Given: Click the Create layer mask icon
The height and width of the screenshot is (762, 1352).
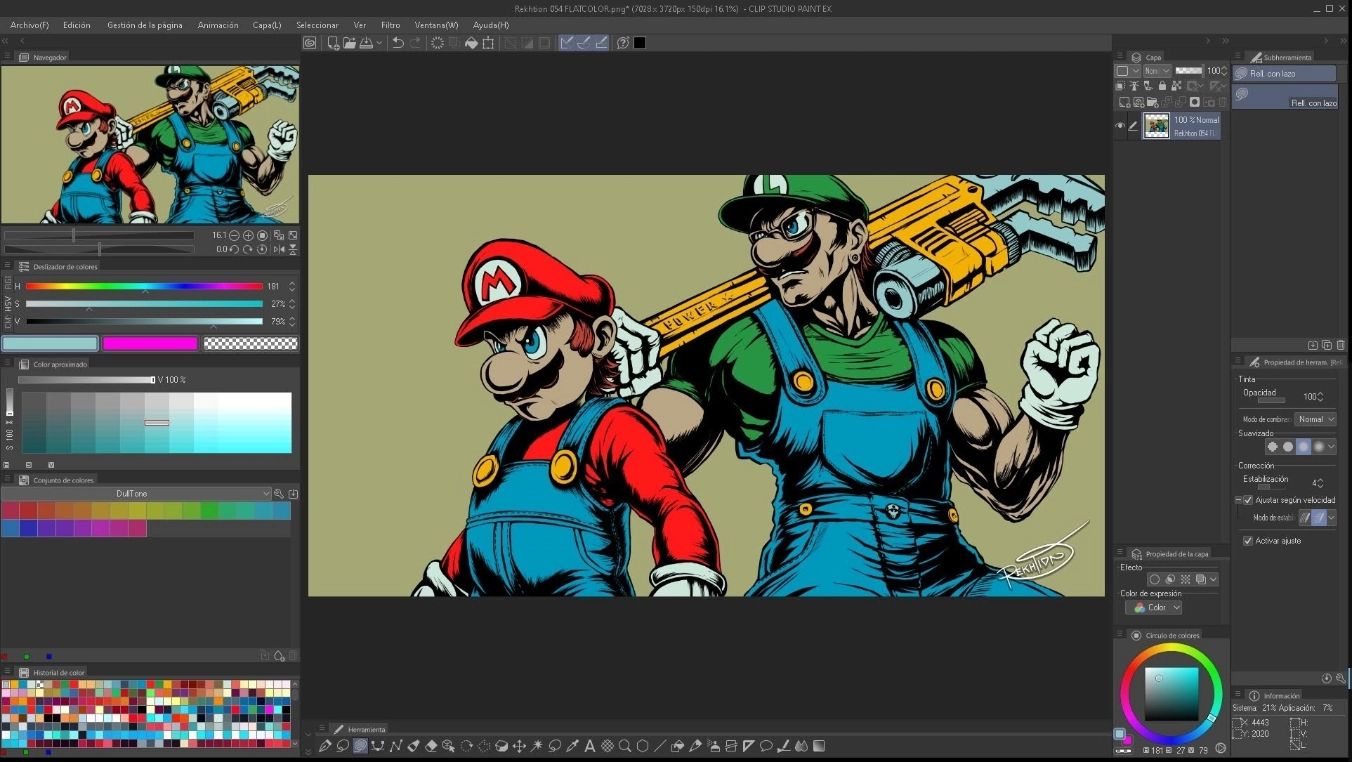Looking at the screenshot, I should [1194, 102].
